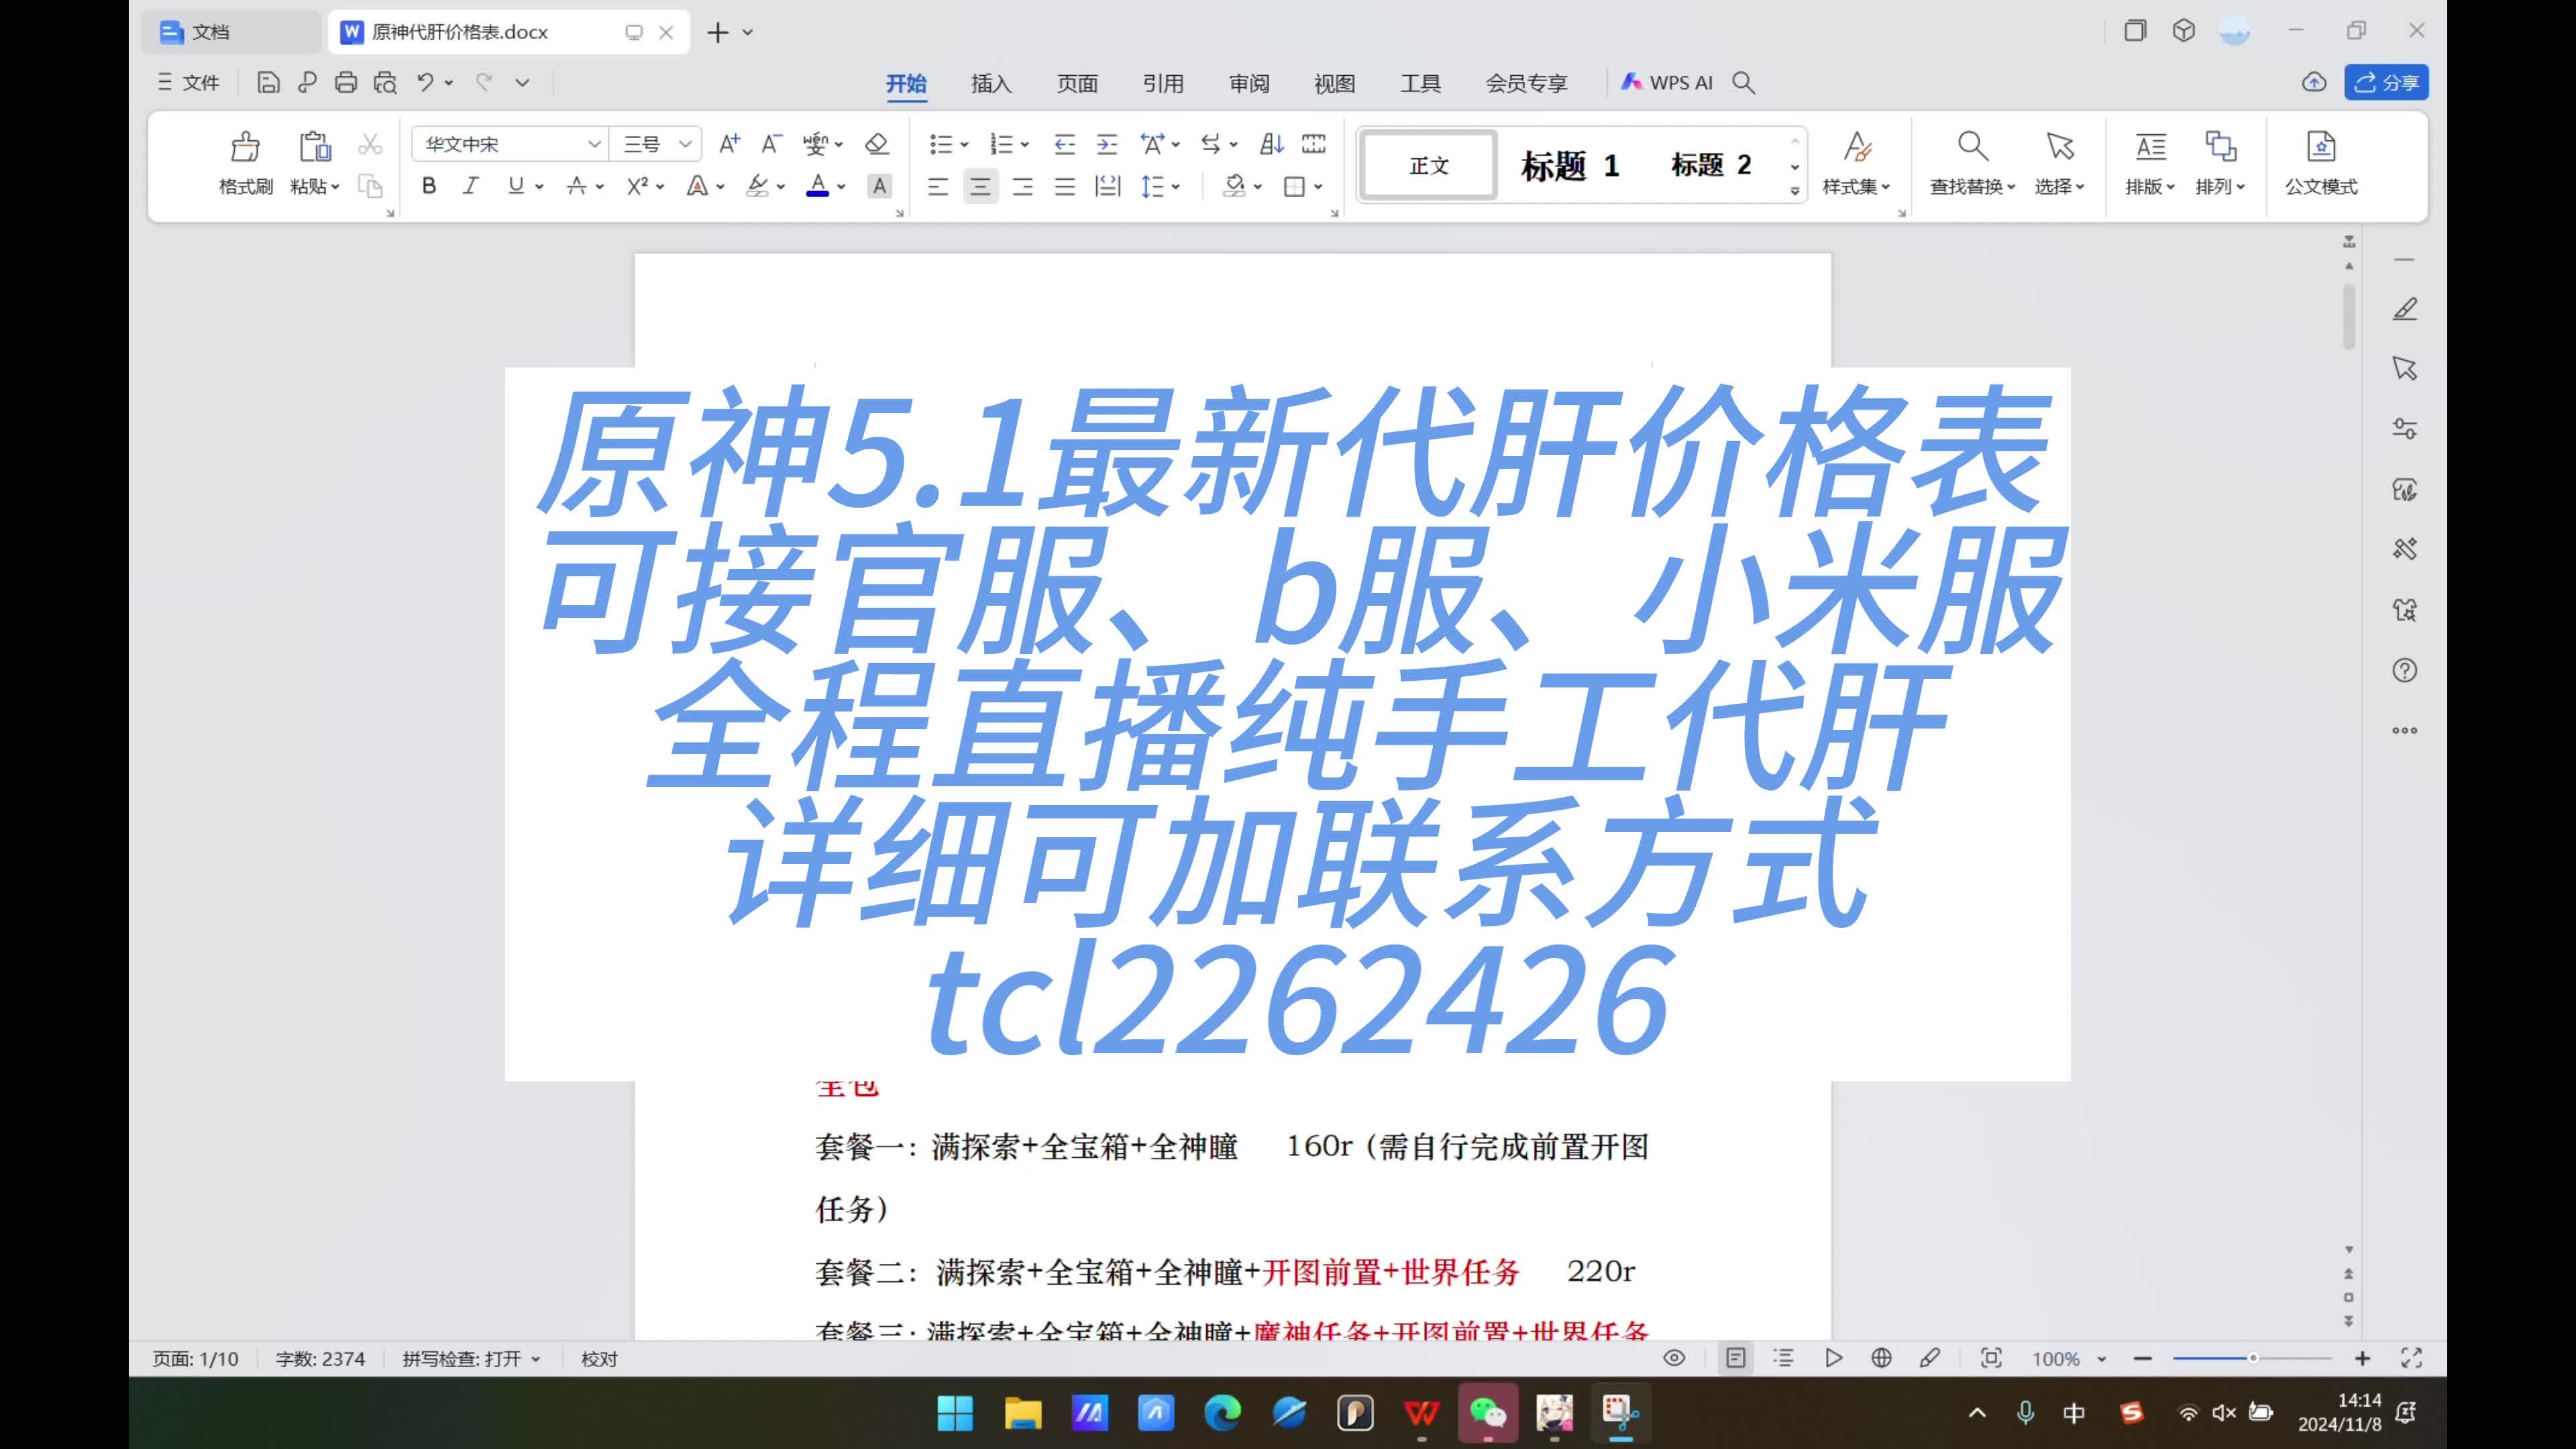Open the 文件 File menu

[x=188, y=83]
